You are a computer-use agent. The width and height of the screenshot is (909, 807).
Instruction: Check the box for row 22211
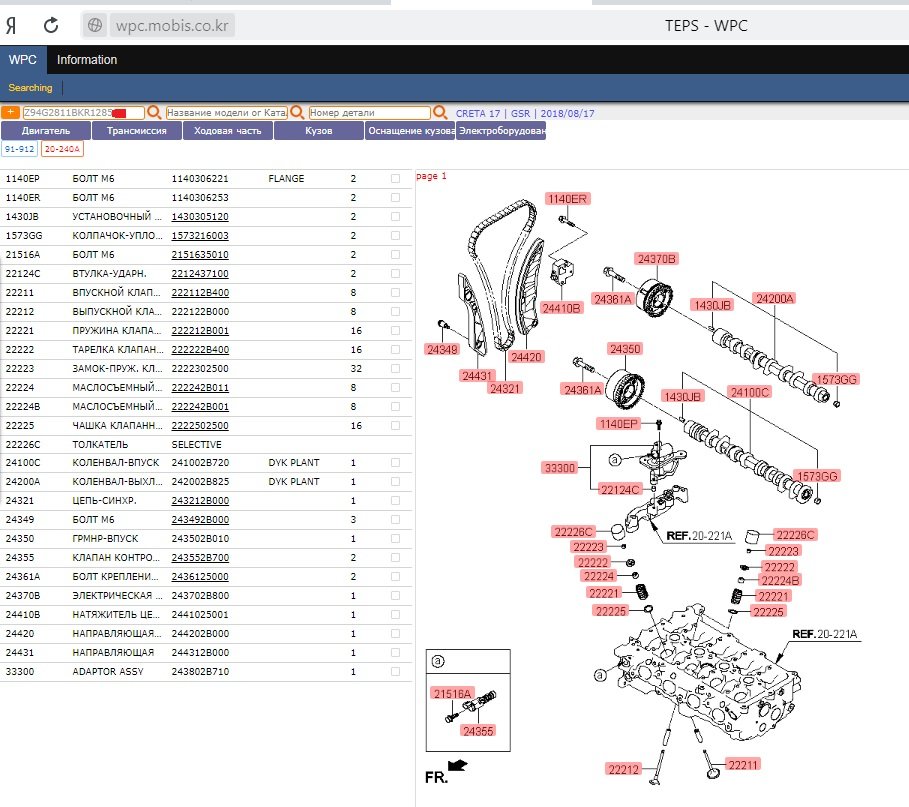tap(395, 292)
